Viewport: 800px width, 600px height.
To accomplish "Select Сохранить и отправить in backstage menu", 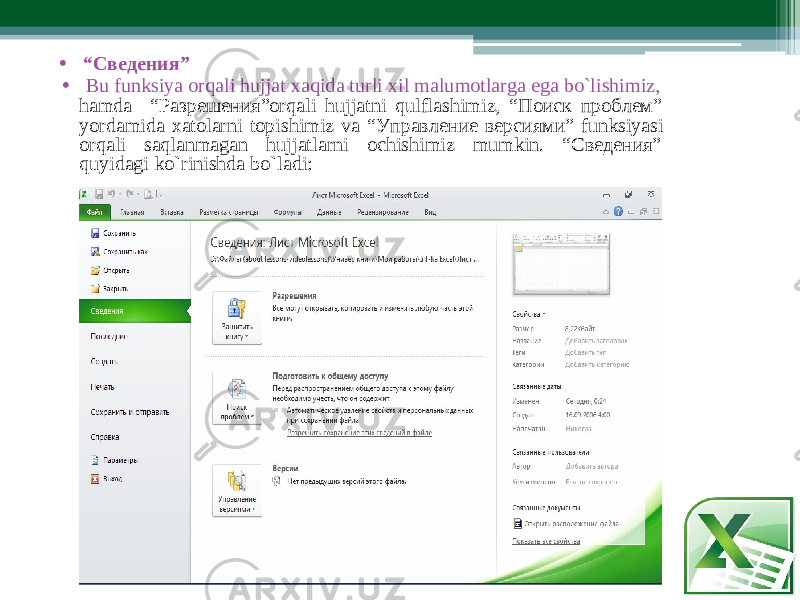I will click(130, 412).
